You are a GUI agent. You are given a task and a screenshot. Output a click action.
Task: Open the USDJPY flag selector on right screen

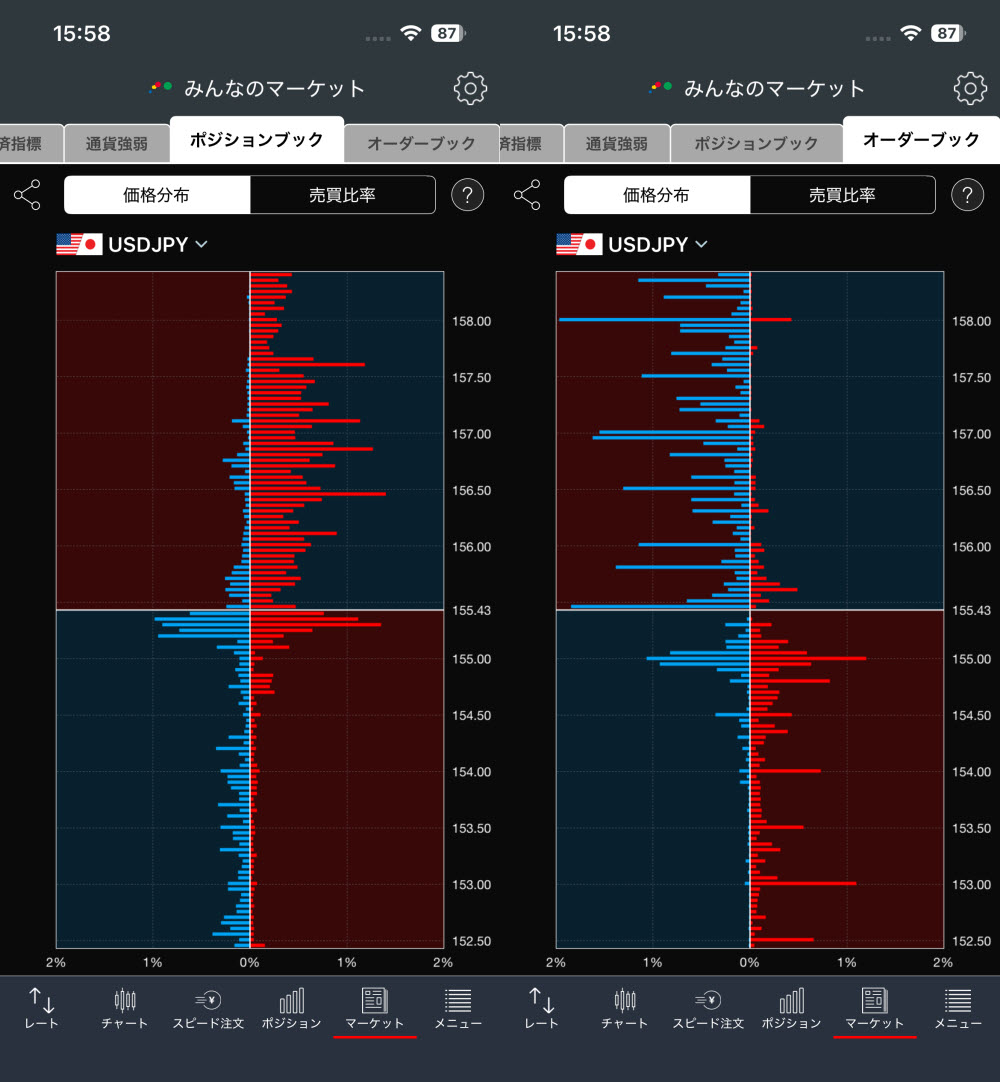(x=579, y=245)
